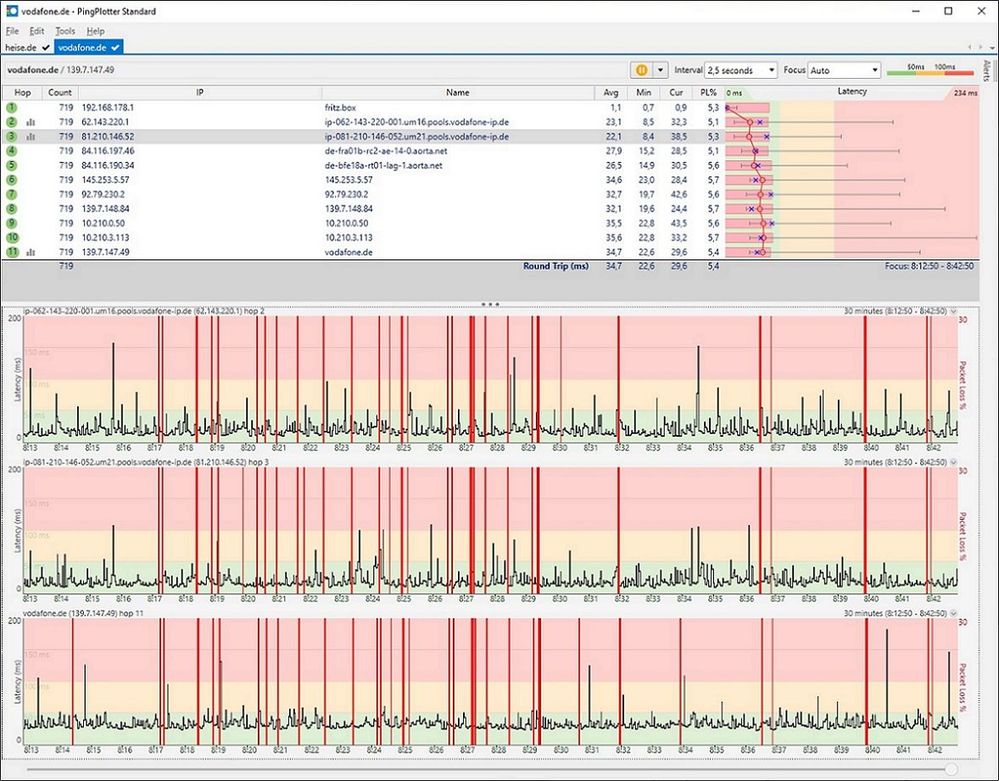This screenshot has width=999, height=781.
Task: Click the hop 7 green circle icon
Action: [x=12, y=194]
